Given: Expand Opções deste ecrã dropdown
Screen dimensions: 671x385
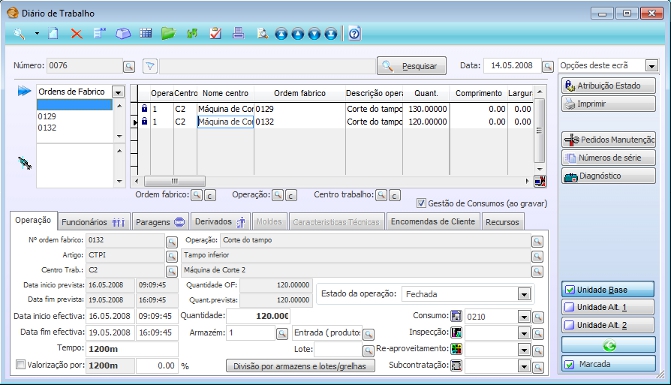Looking at the screenshot, I should pyautogui.click(x=651, y=66).
